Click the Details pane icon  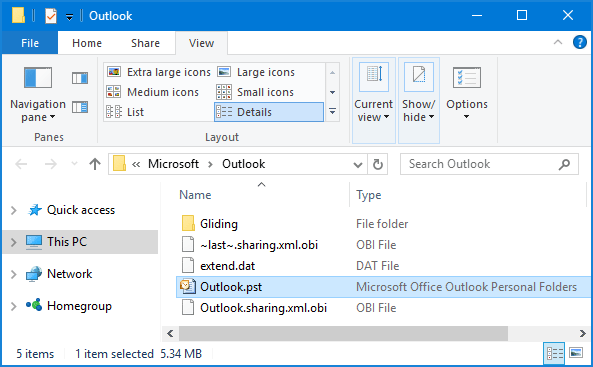coord(80,107)
